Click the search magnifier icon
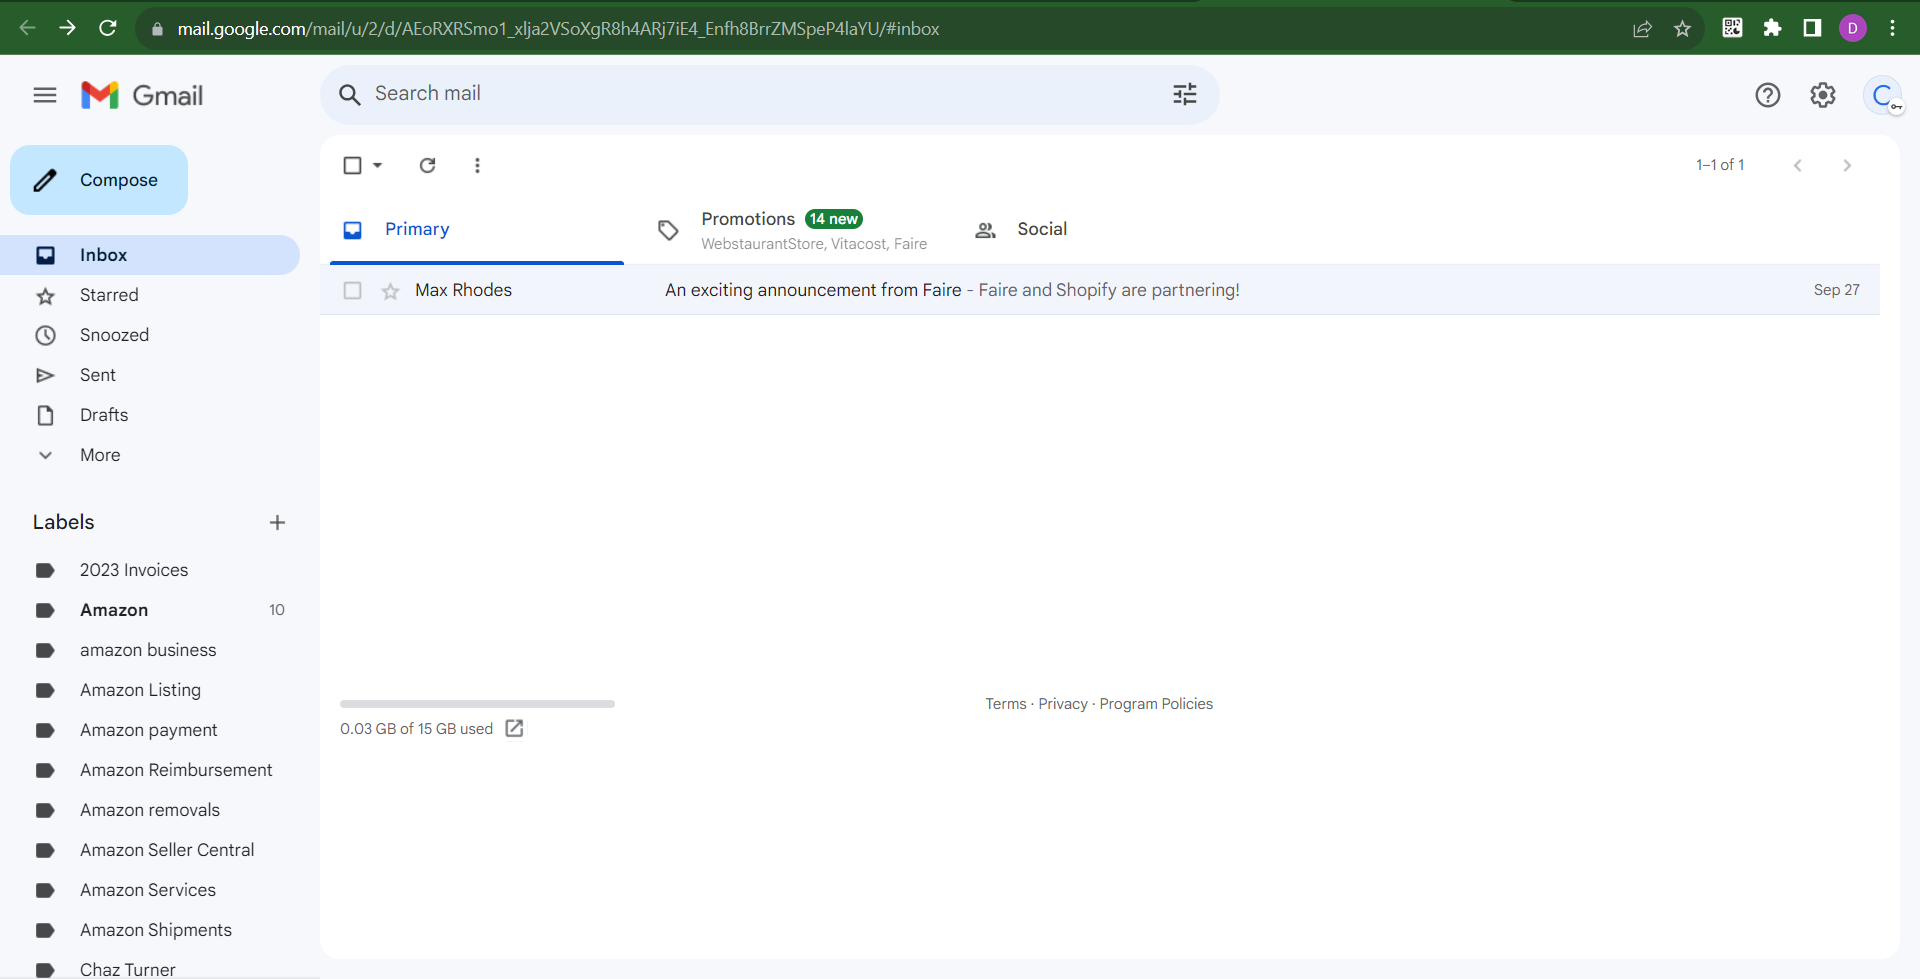Viewport: 1920px width, 979px height. [349, 95]
